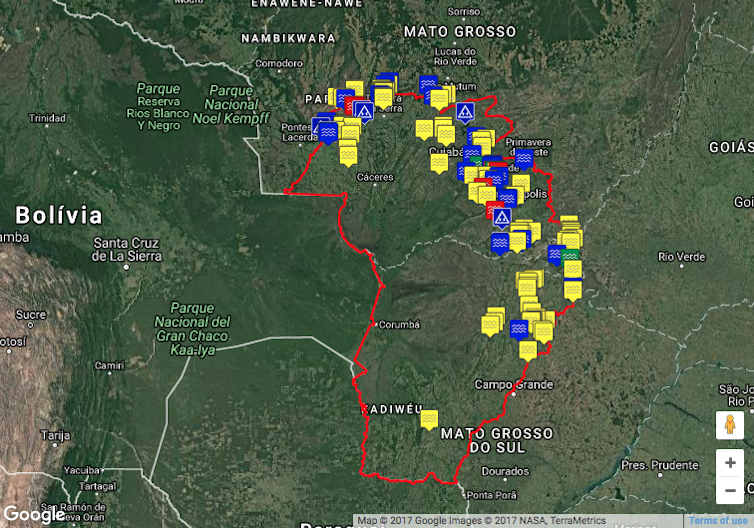The height and width of the screenshot is (529, 754).
Task: Click blue wave marker at Primavera do Leste
Action: 524,158
